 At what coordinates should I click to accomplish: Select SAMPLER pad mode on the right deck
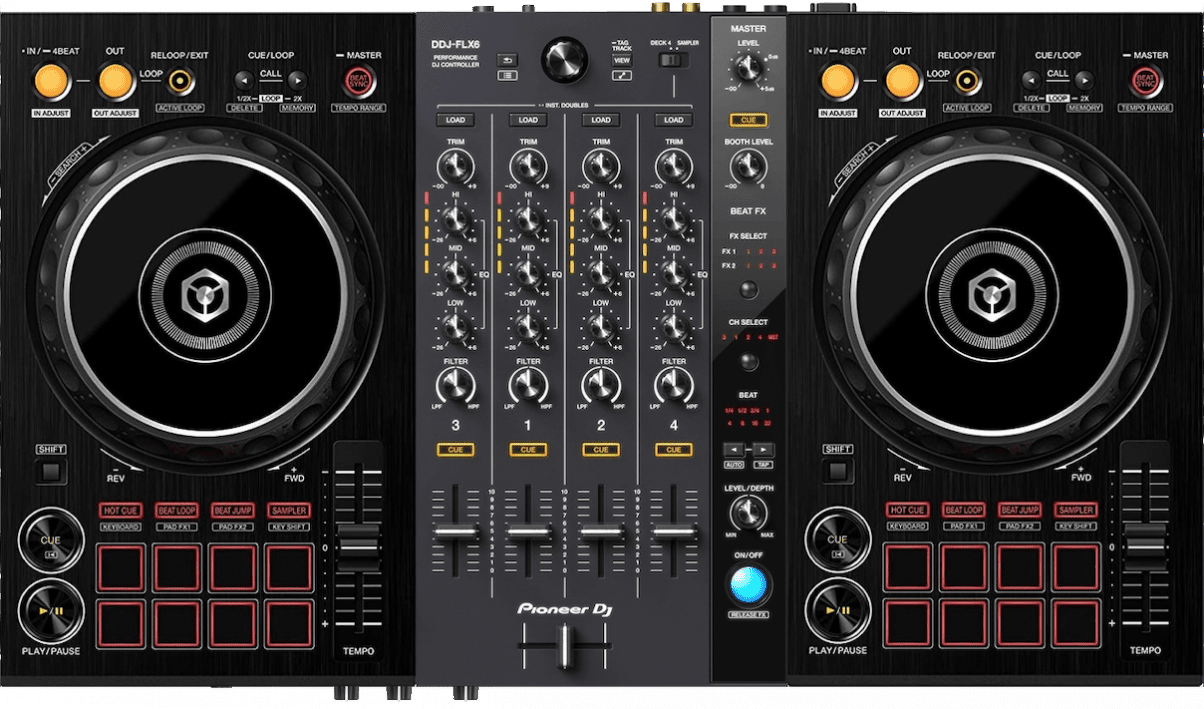(1075, 510)
